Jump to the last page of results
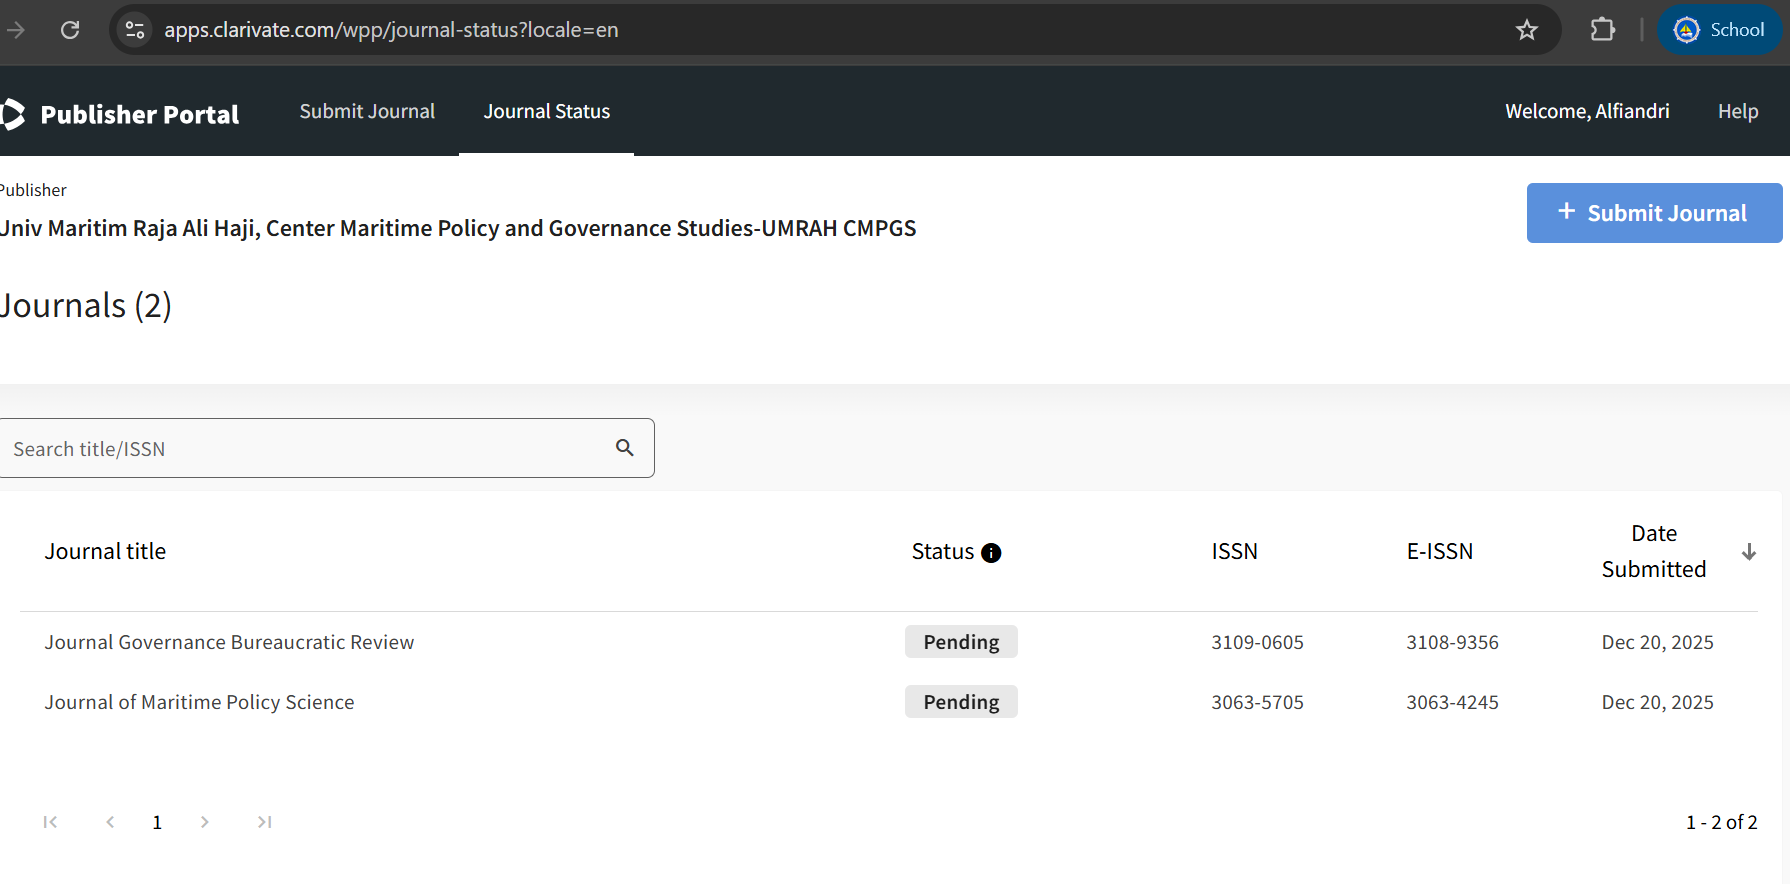 pyautogui.click(x=264, y=822)
